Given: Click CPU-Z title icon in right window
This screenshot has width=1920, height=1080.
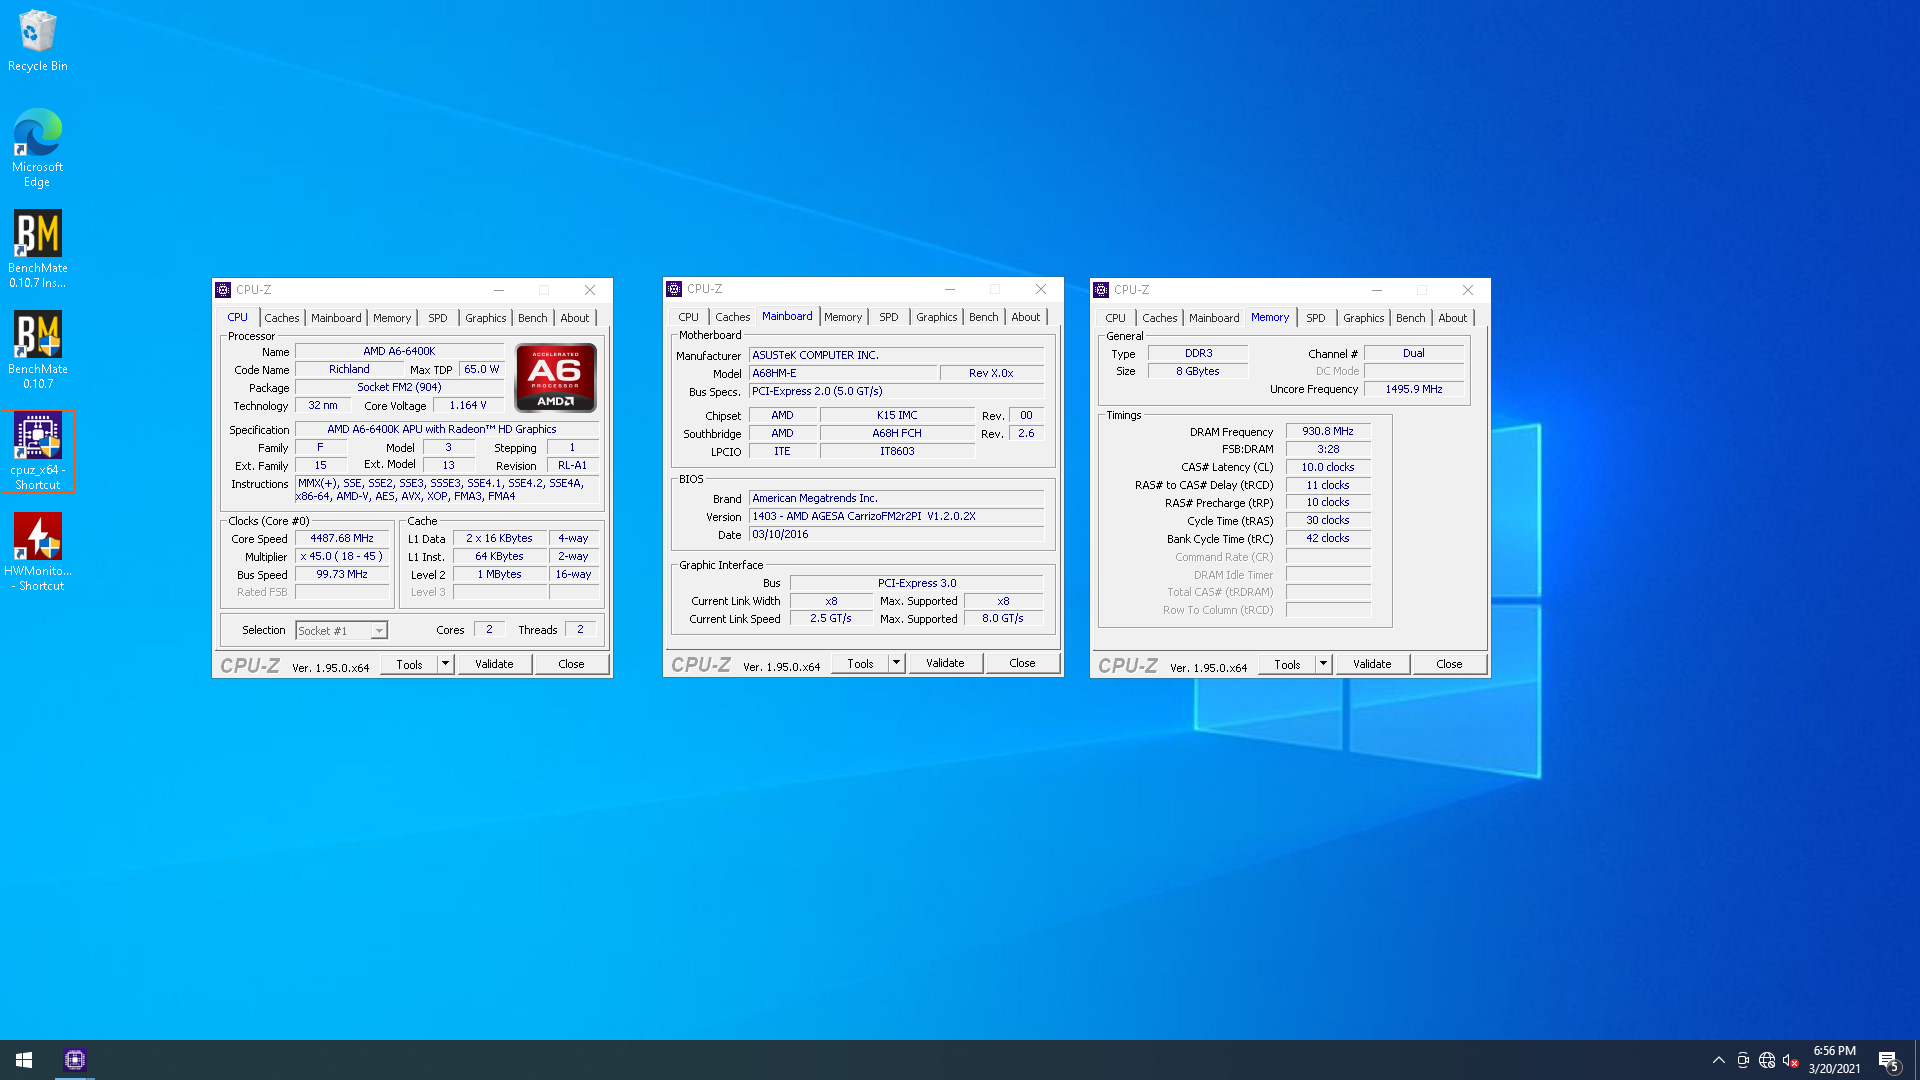Looking at the screenshot, I should [x=1101, y=290].
